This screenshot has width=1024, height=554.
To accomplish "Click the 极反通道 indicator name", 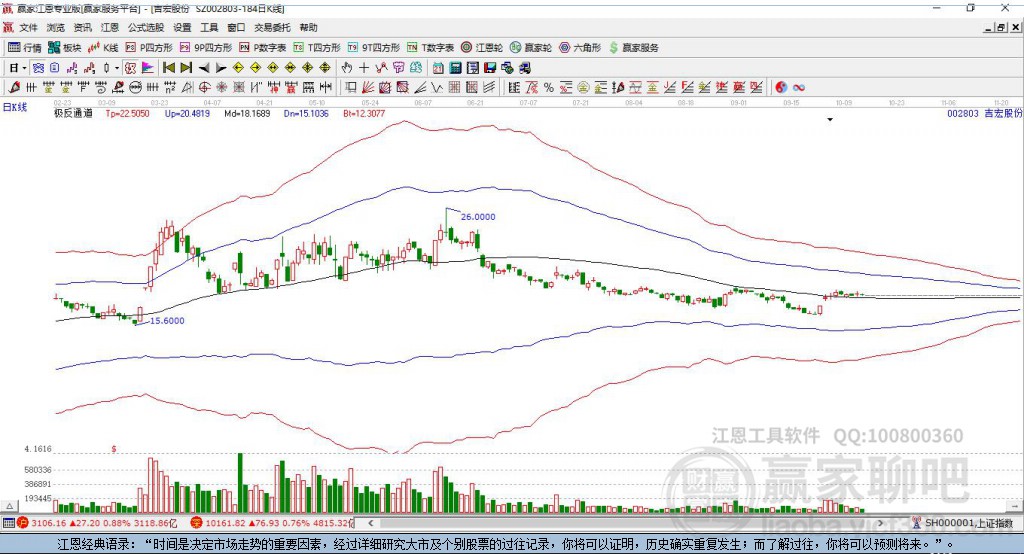I will [x=73, y=113].
